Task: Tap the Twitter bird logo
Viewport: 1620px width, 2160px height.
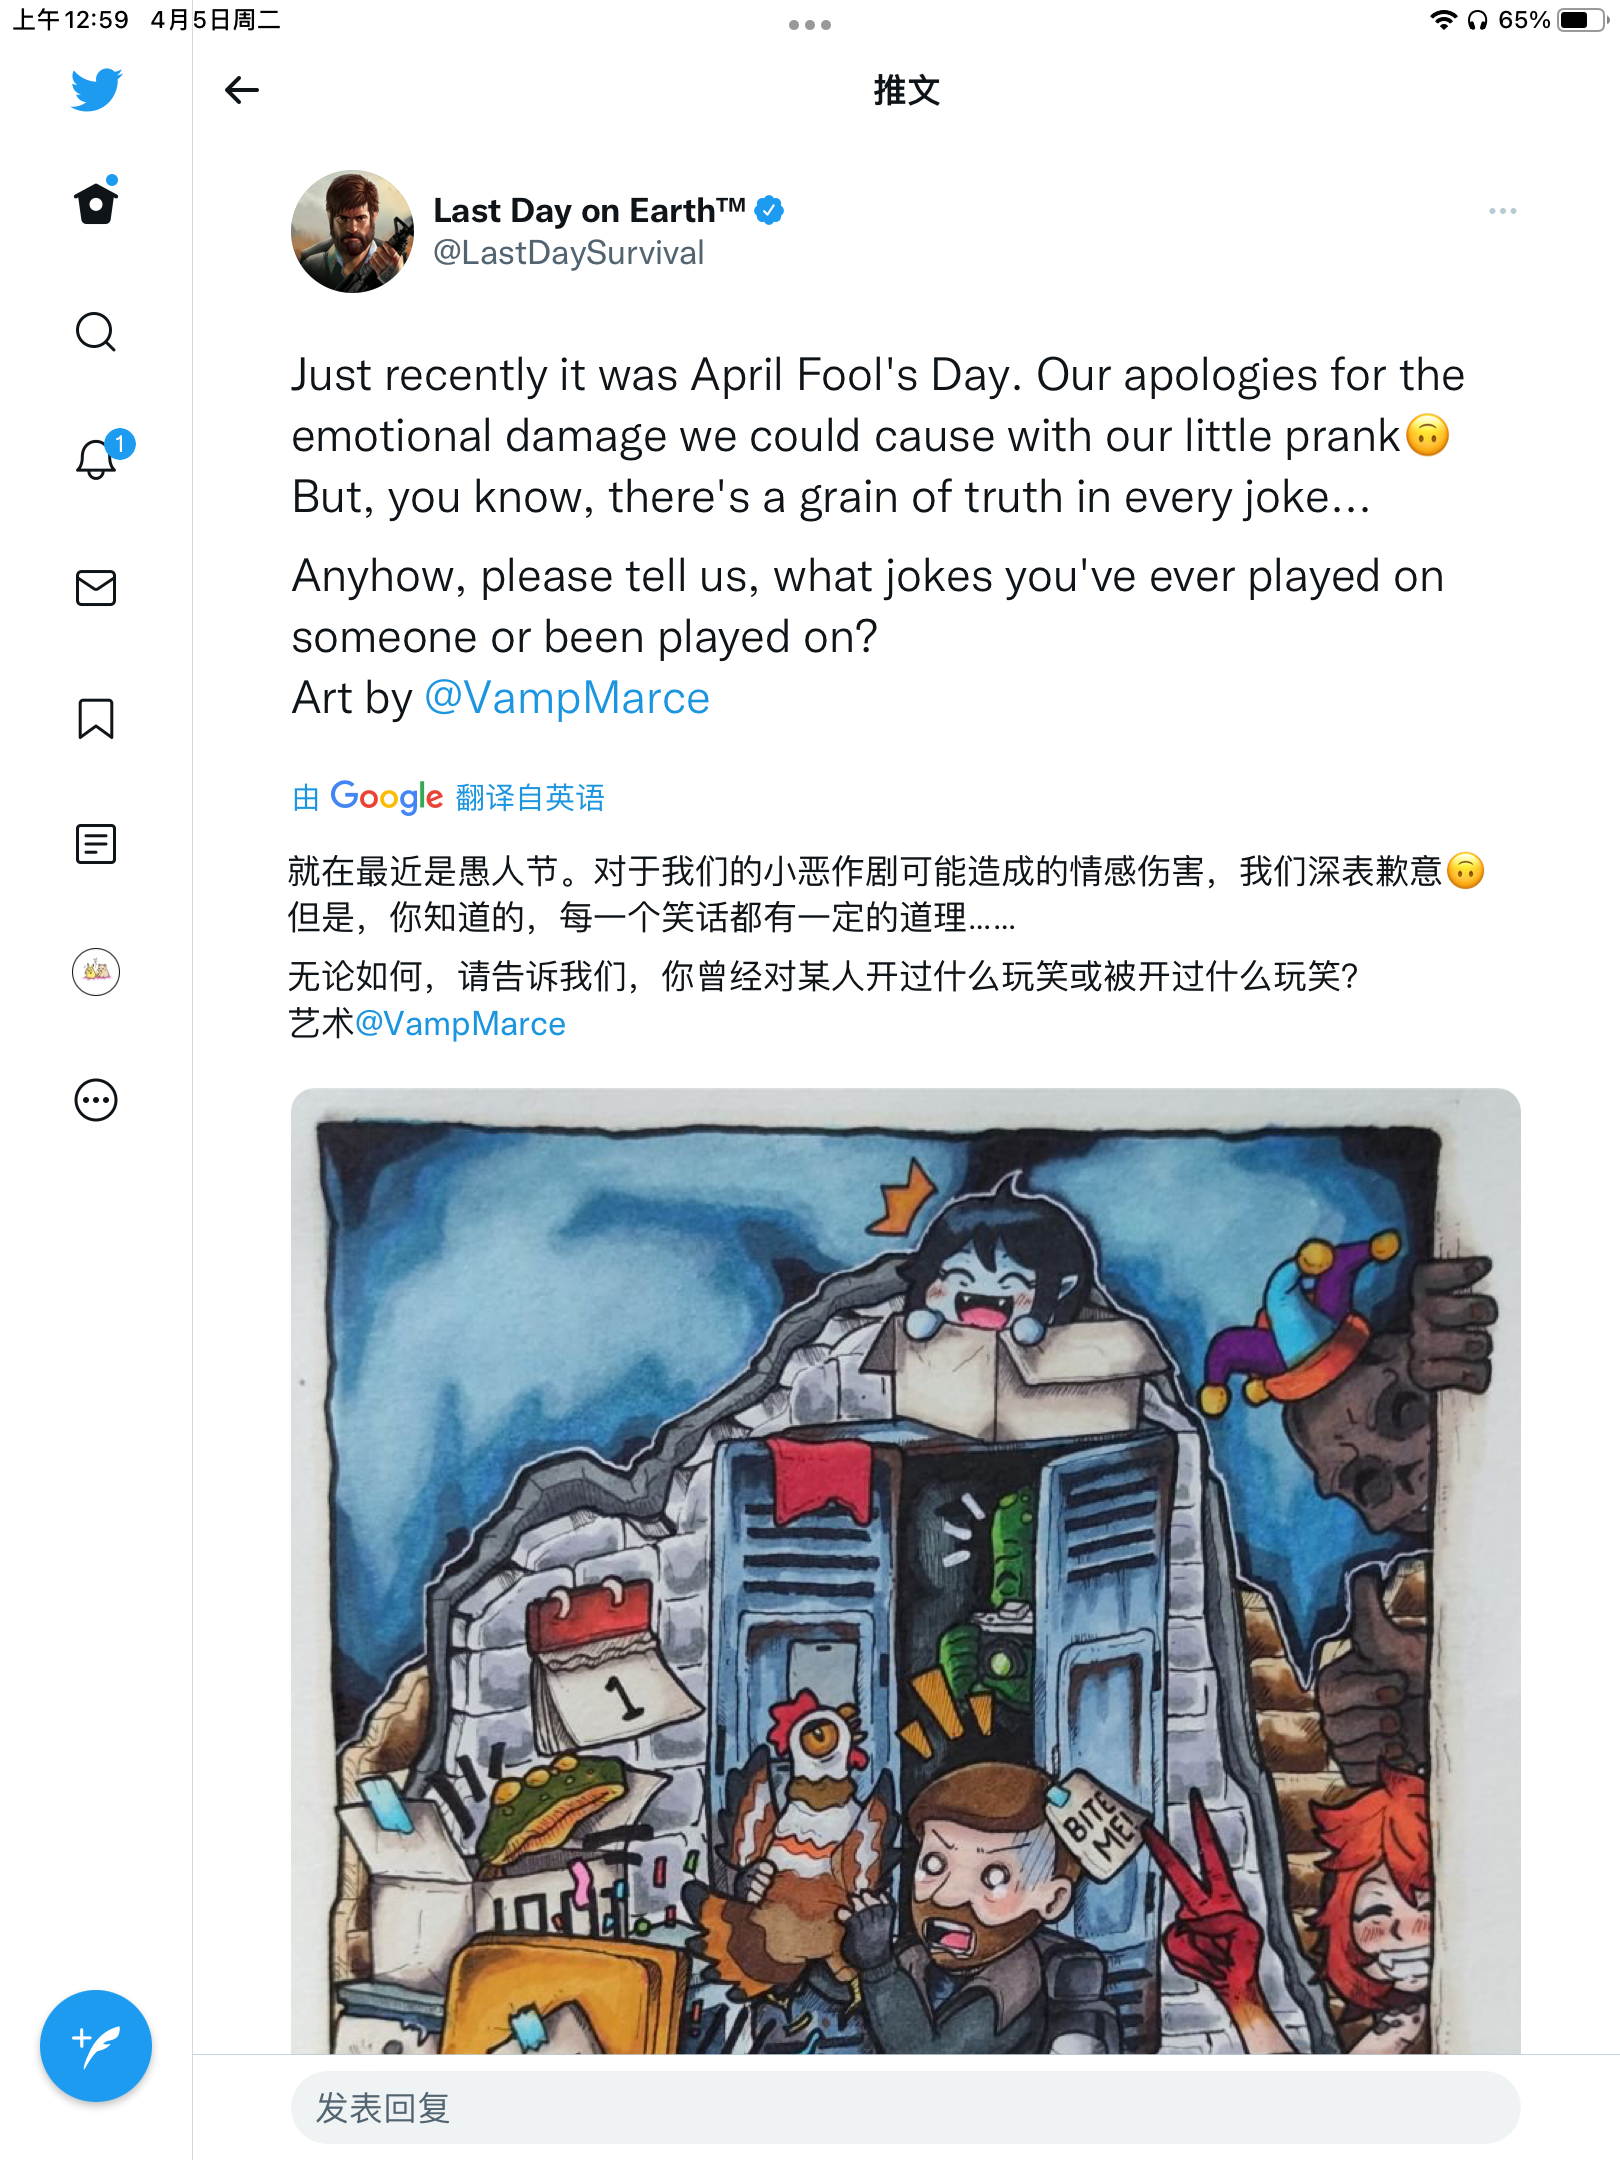Action: pyautogui.click(x=96, y=90)
